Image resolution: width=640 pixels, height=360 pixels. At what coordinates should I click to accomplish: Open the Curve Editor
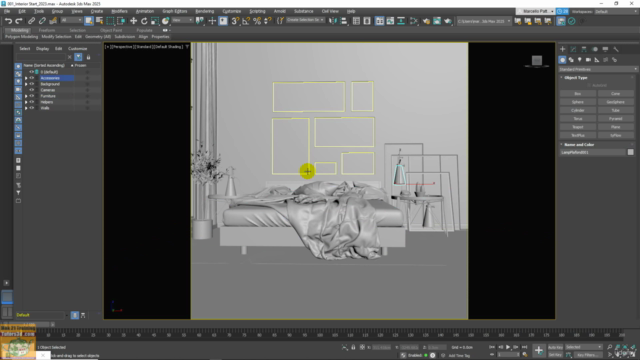point(390,21)
